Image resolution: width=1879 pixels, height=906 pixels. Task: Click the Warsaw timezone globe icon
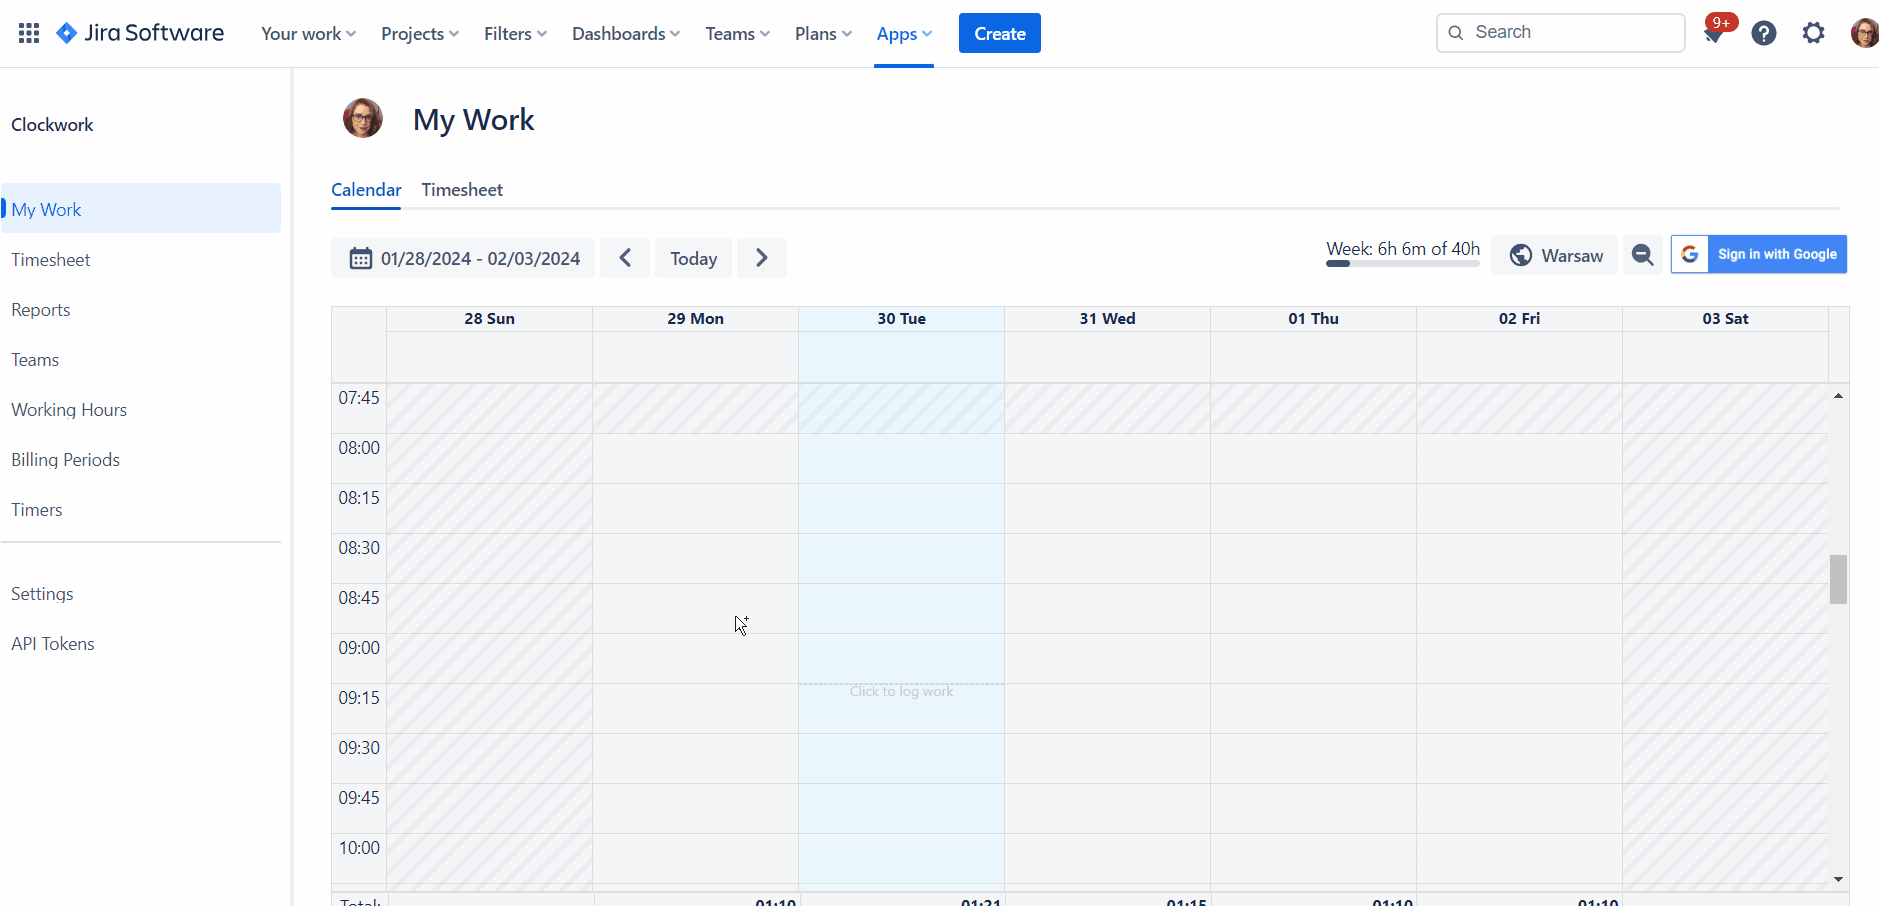click(1523, 255)
